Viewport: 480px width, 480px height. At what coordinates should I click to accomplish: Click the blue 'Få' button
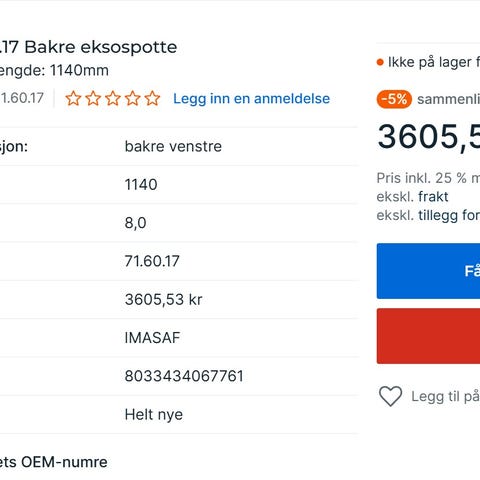pos(428,271)
